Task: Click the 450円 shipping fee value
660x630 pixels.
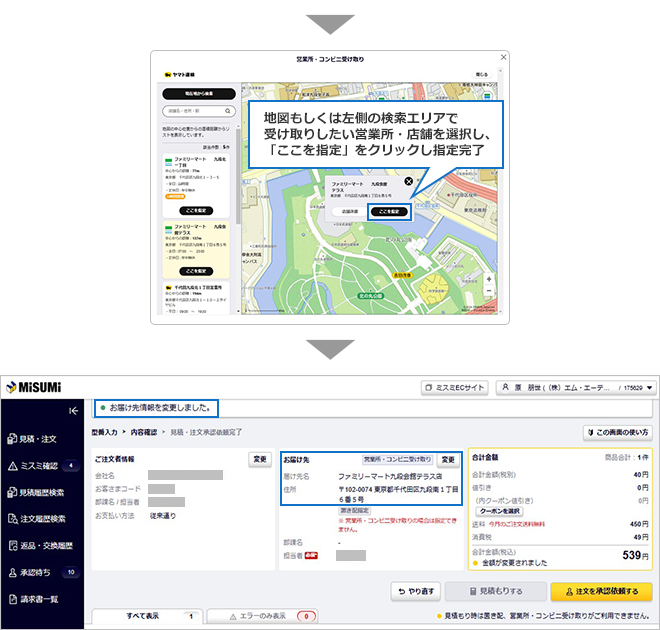Action: [639, 524]
